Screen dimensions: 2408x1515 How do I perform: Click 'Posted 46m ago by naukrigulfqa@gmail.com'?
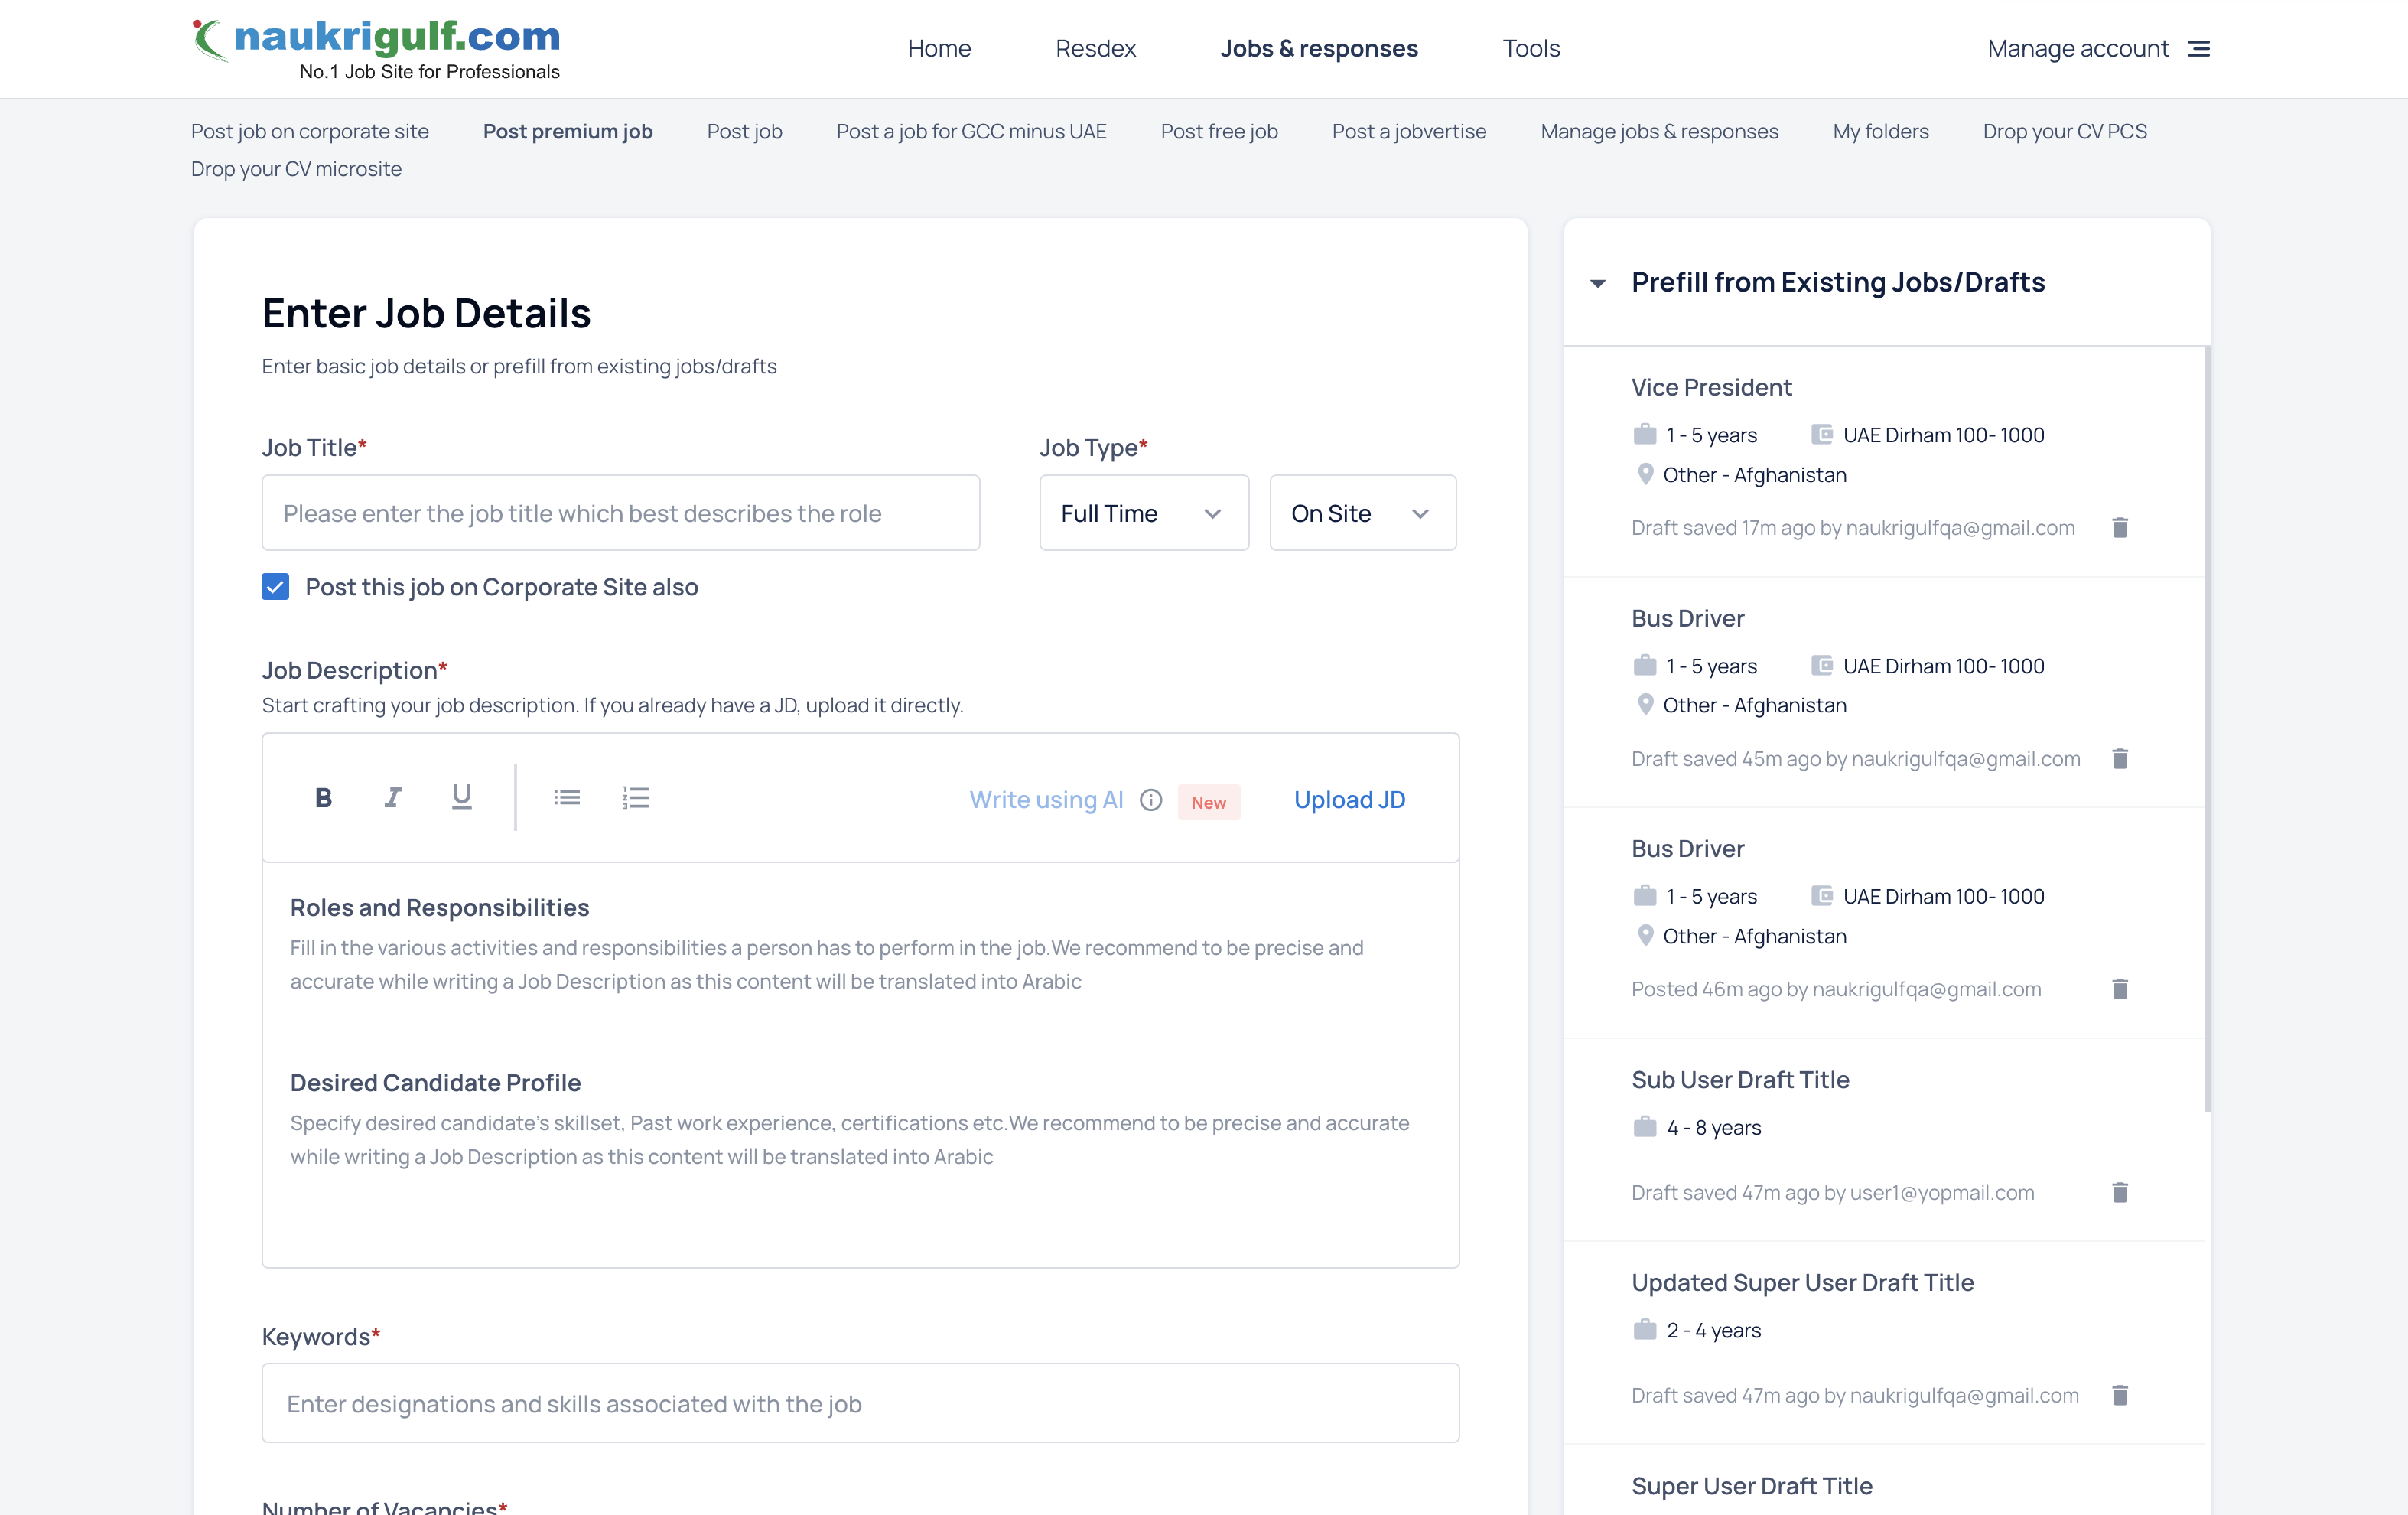[1836, 990]
